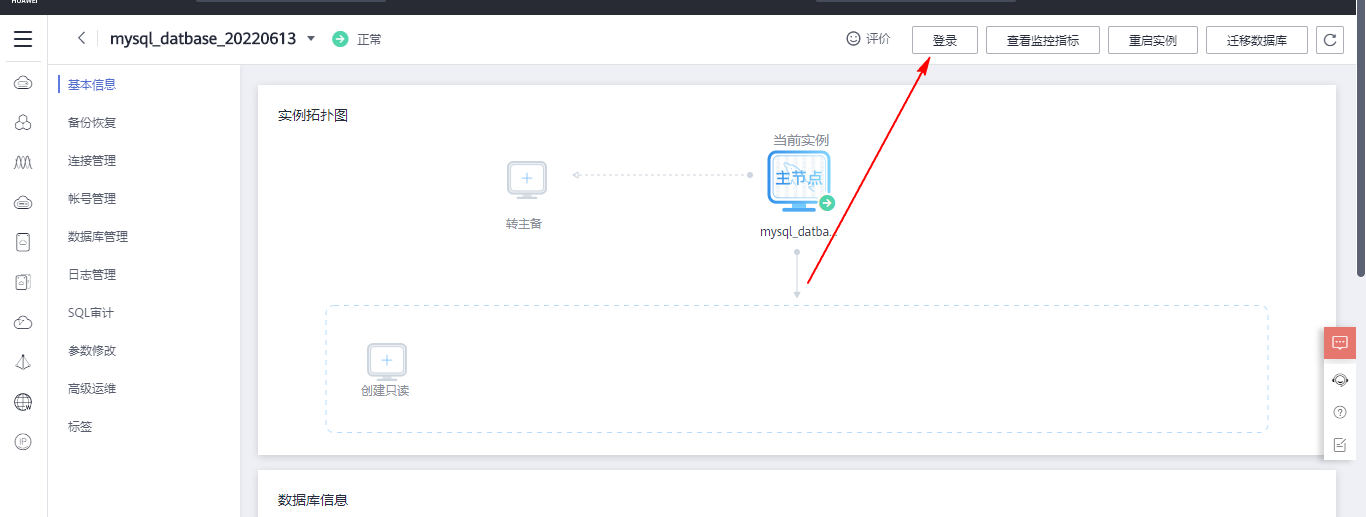
Task: Click the 当前实例 label above main node
Action: click(x=801, y=140)
